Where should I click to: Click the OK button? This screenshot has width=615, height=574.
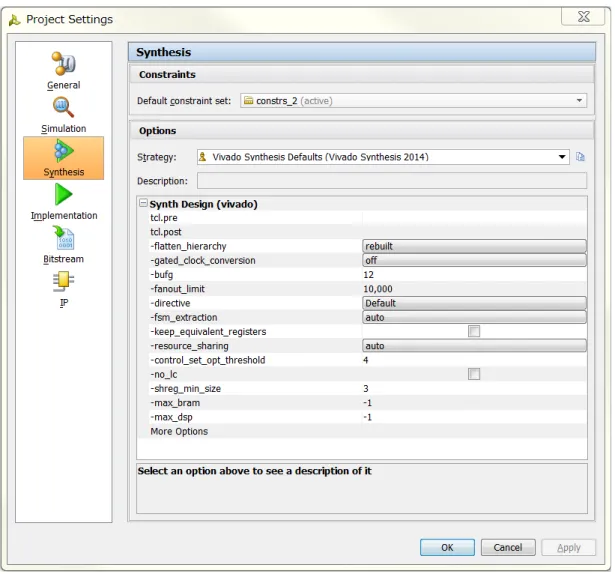click(x=447, y=547)
